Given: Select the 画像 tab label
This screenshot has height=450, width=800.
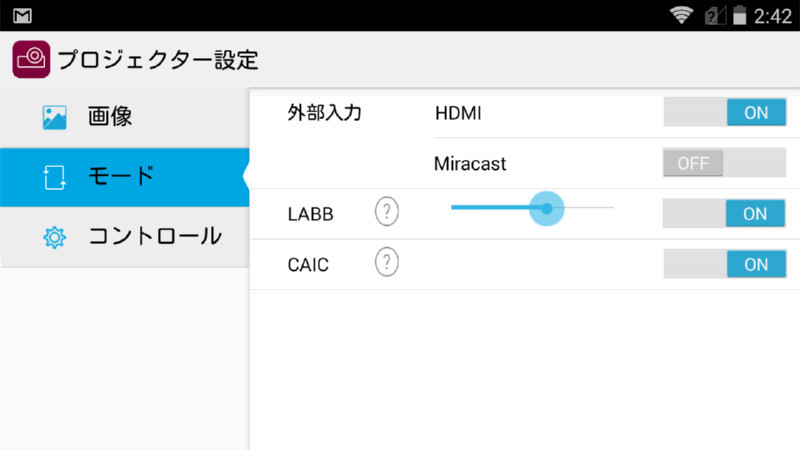Looking at the screenshot, I should coord(110,117).
